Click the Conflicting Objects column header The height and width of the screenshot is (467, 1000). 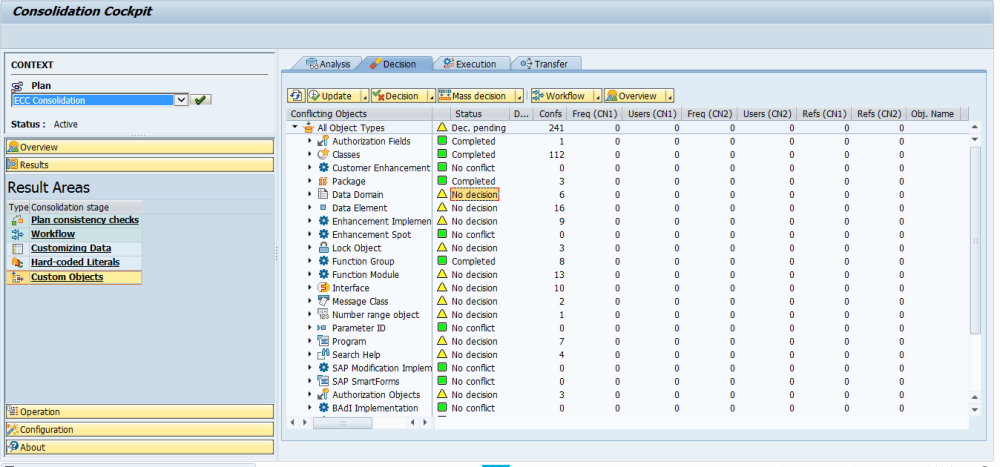360,114
